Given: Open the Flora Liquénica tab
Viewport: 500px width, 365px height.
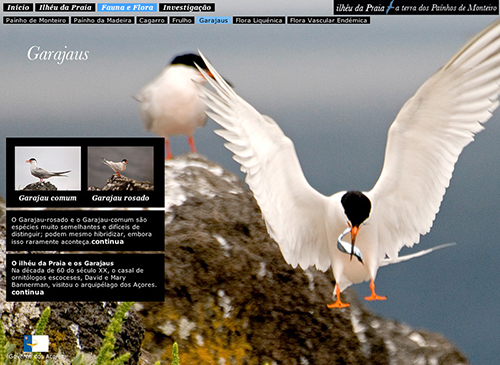Looking at the screenshot, I should (x=259, y=20).
